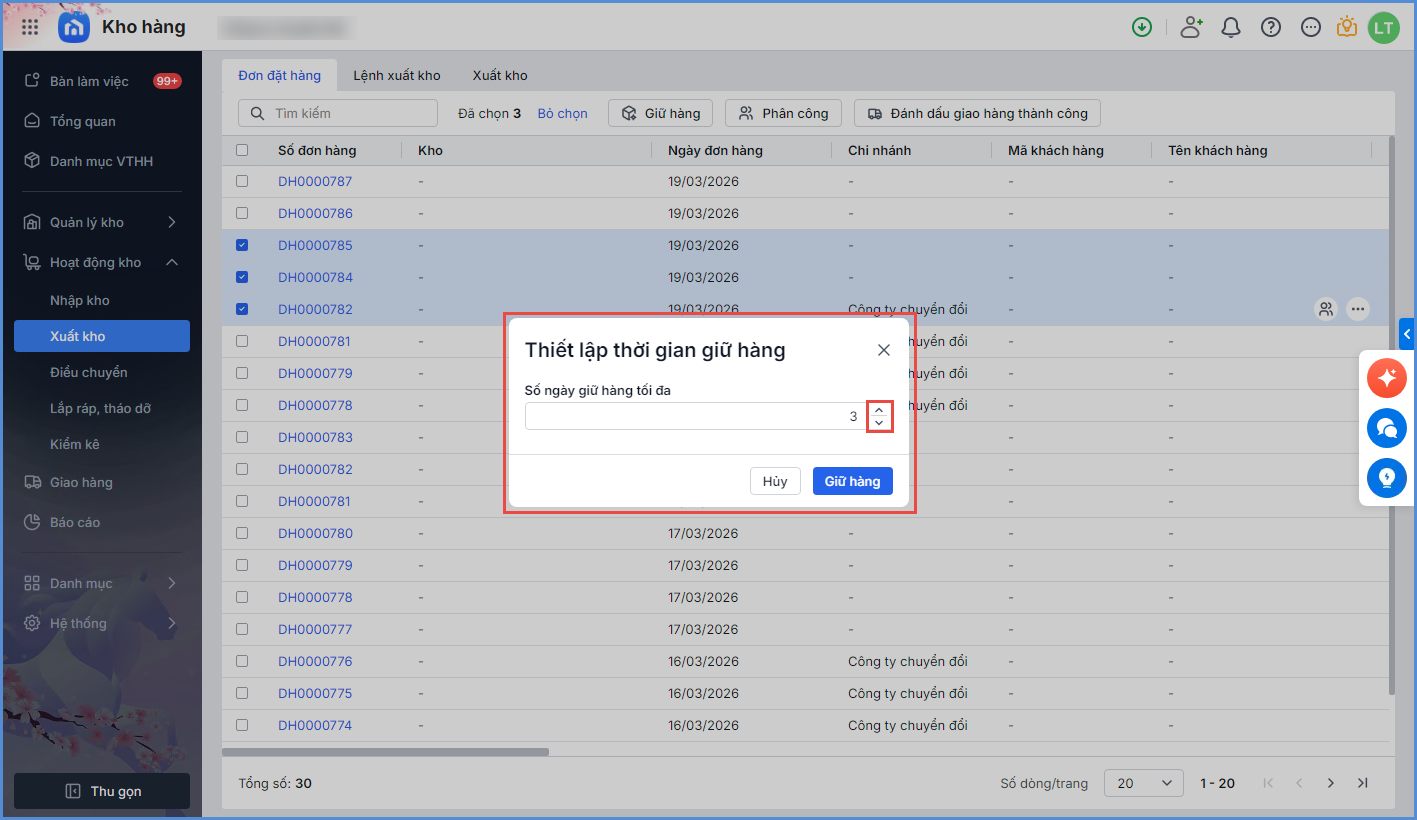Toggle the select-all checkbox in table header
The height and width of the screenshot is (820, 1417).
(x=242, y=150)
